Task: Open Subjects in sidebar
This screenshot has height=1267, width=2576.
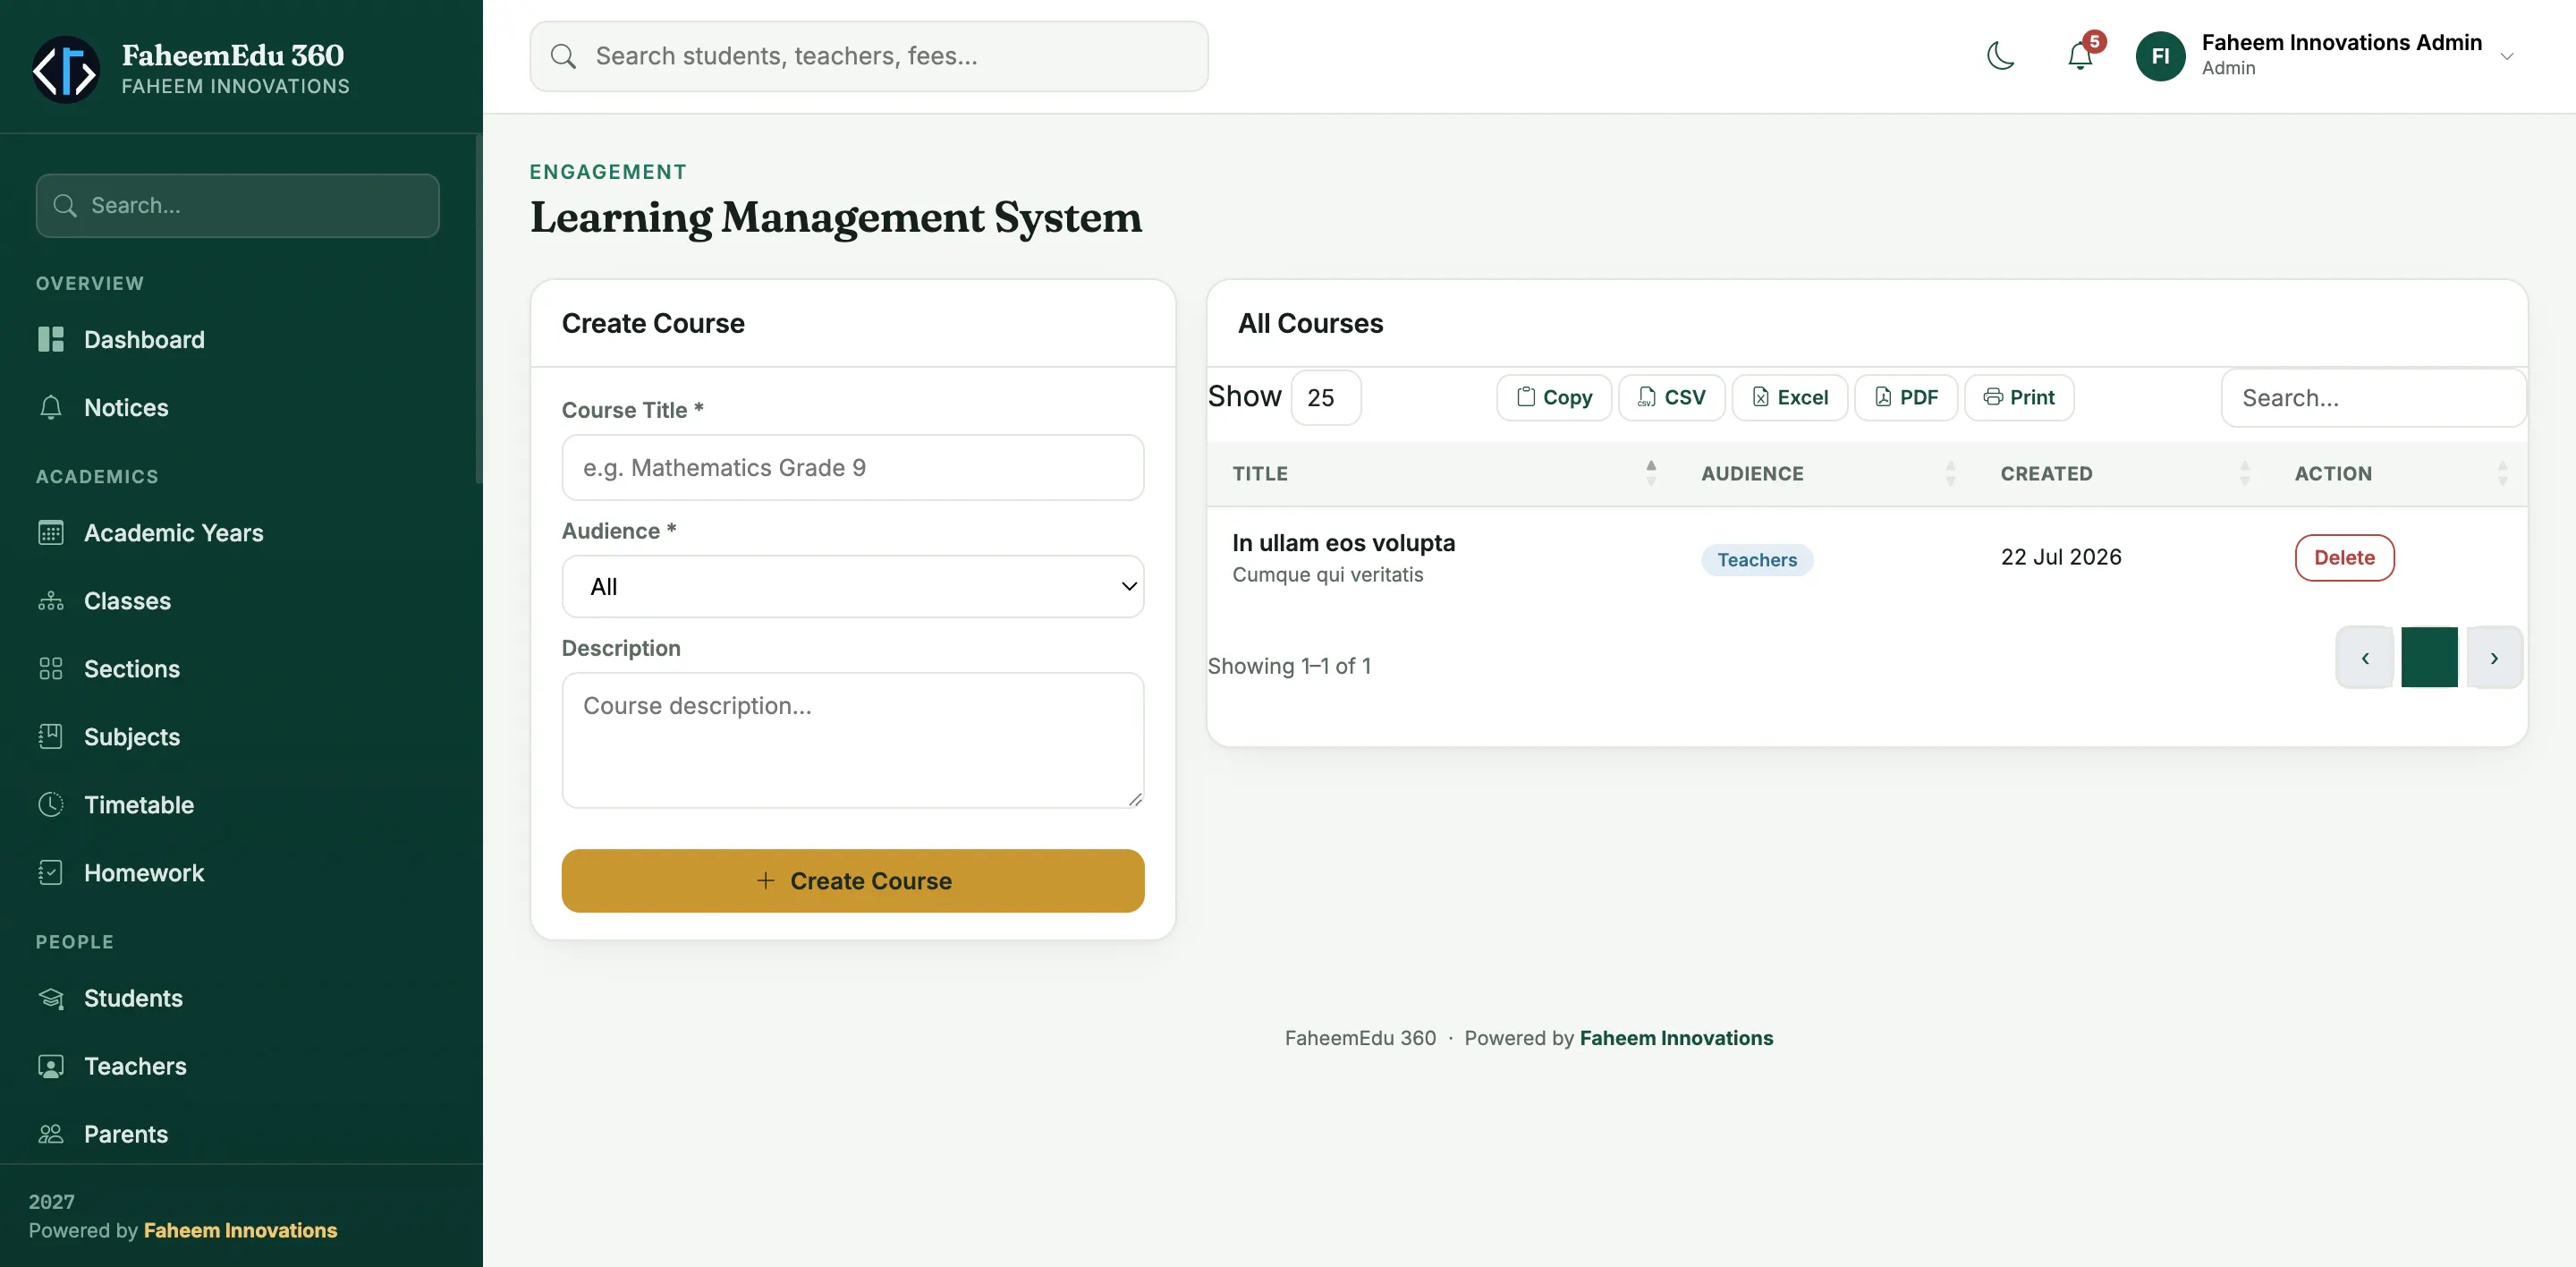Action: point(131,737)
